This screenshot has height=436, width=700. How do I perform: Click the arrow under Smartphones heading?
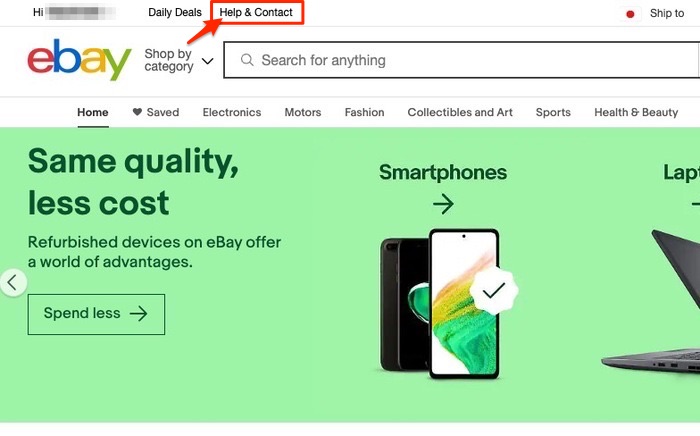pyautogui.click(x=443, y=204)
